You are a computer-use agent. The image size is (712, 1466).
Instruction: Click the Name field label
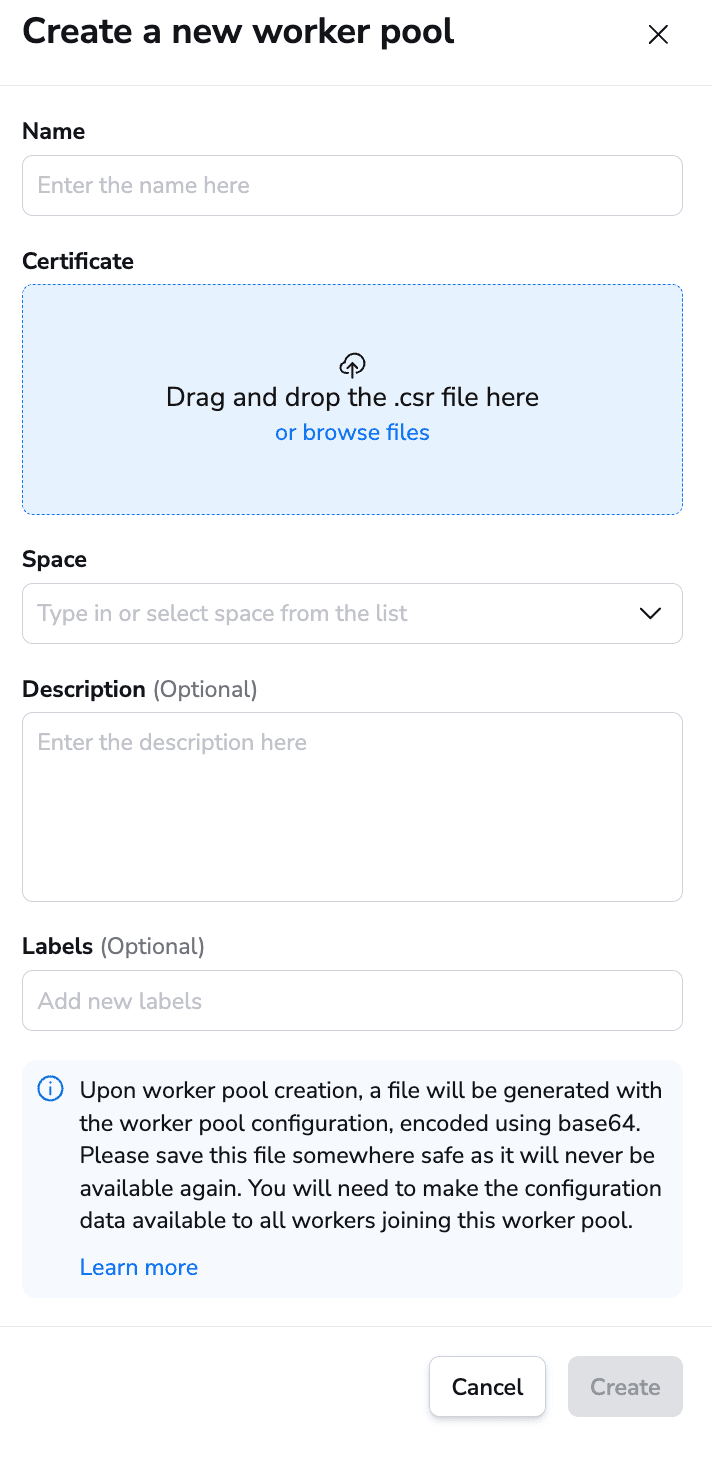[x=54, y=131]
